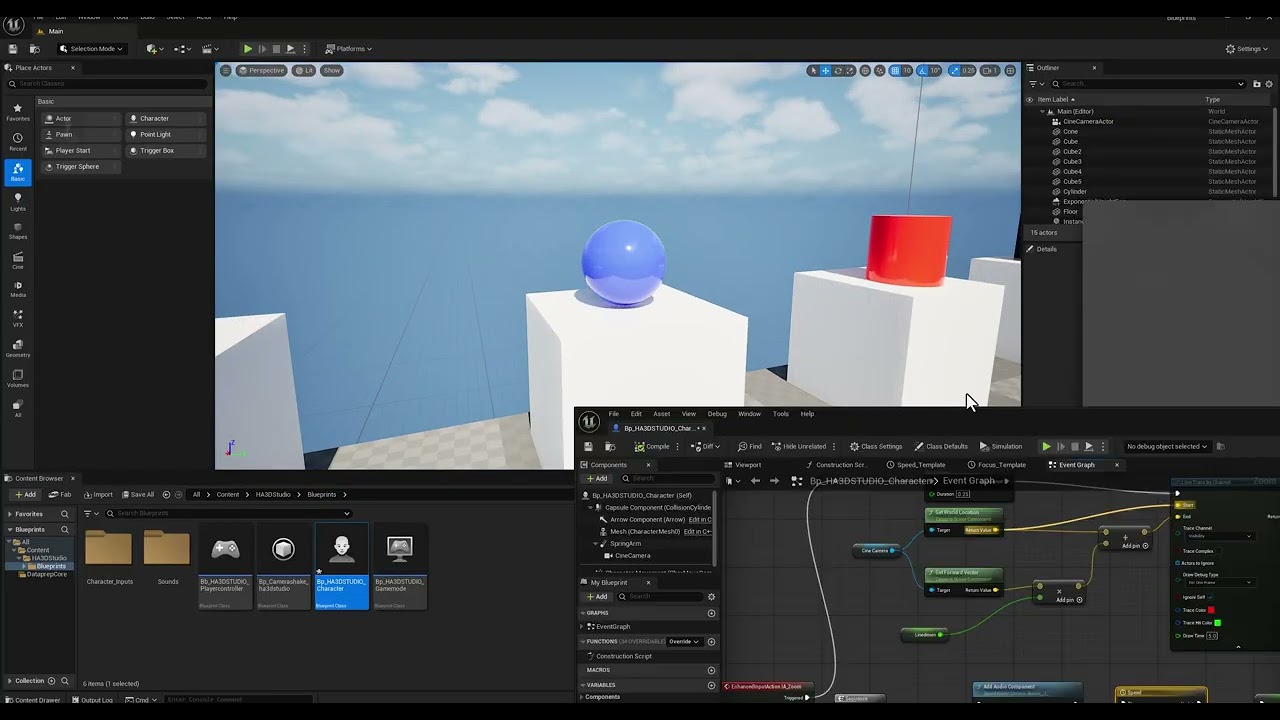Click Save All in Content Browser
The width and height of the screenshot is (1280, 720).
(138, 495)
